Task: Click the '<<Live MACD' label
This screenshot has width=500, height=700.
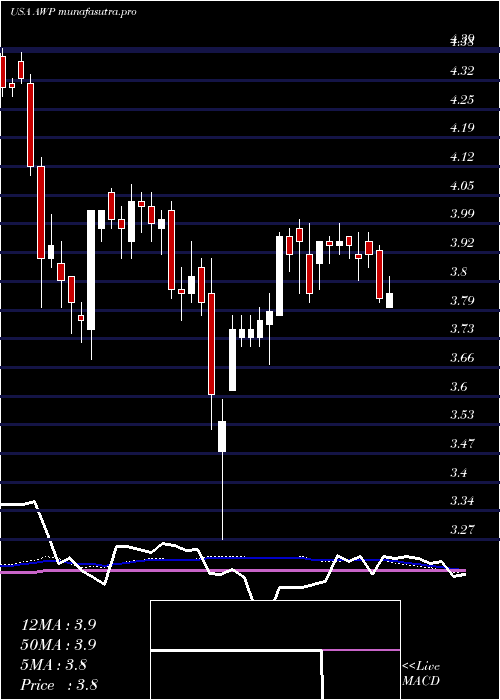Action: tap(421, 674)
